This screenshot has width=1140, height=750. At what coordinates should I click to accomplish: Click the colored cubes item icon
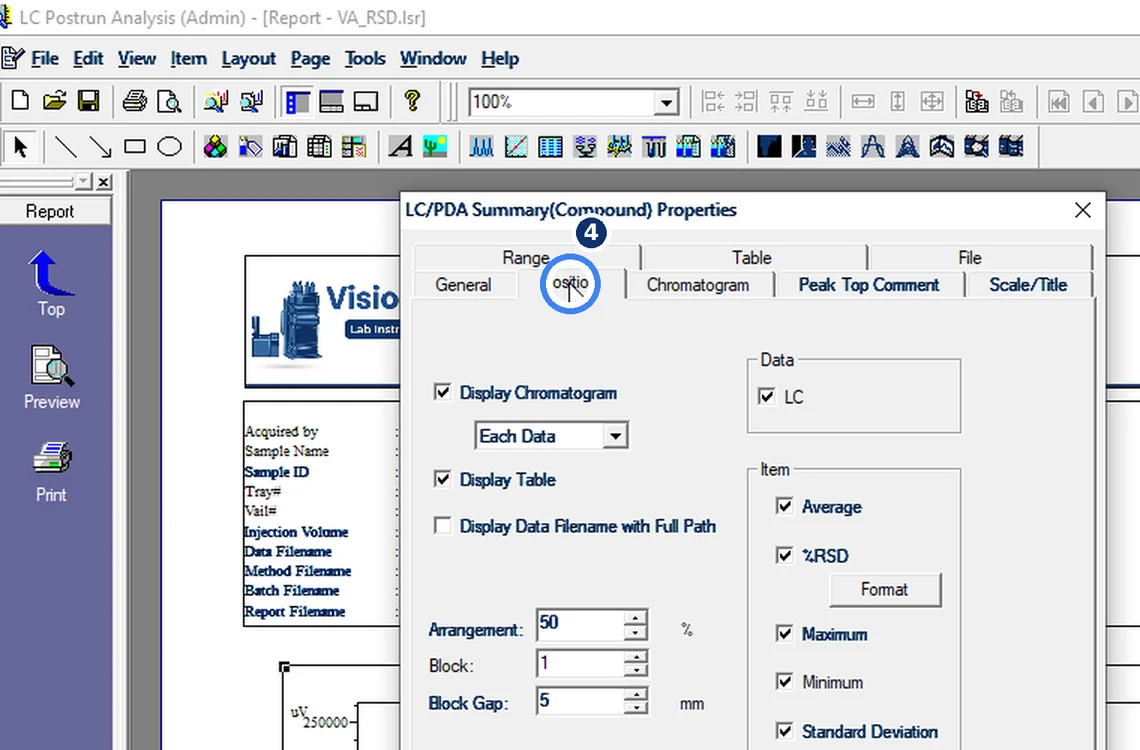[x=215, y=147]
